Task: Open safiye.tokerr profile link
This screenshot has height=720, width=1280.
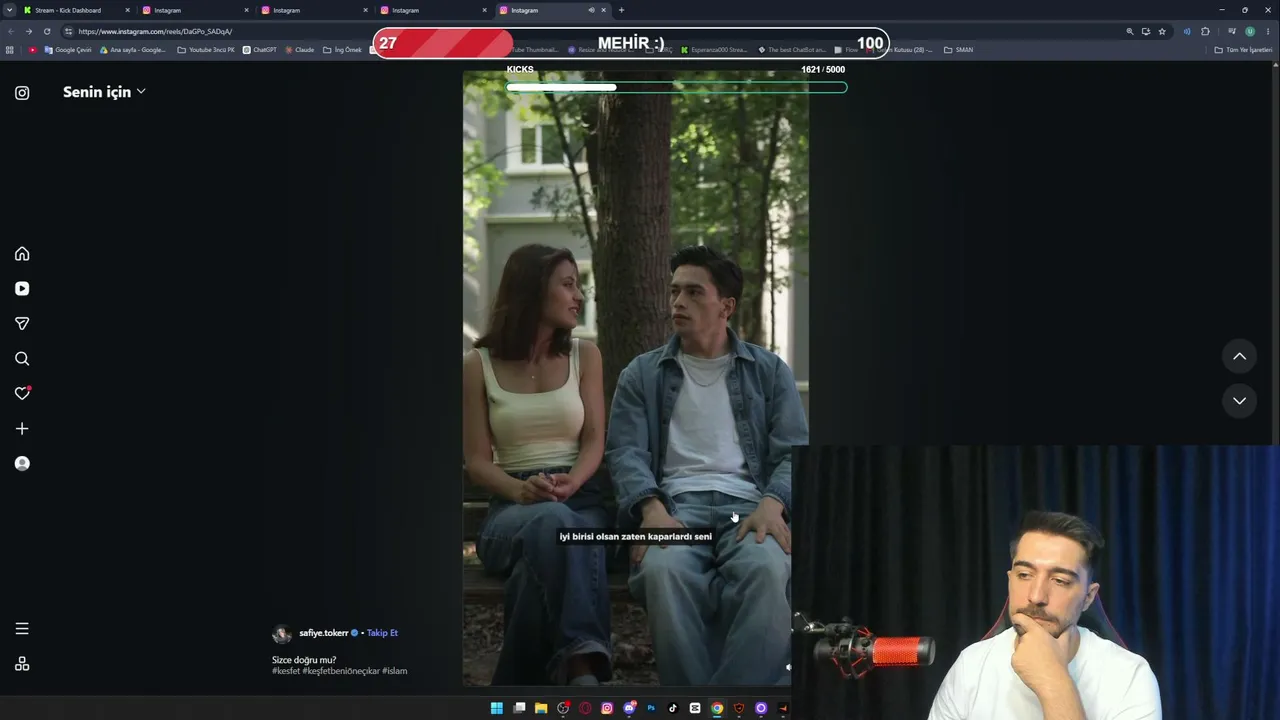Action: point(324,633)
